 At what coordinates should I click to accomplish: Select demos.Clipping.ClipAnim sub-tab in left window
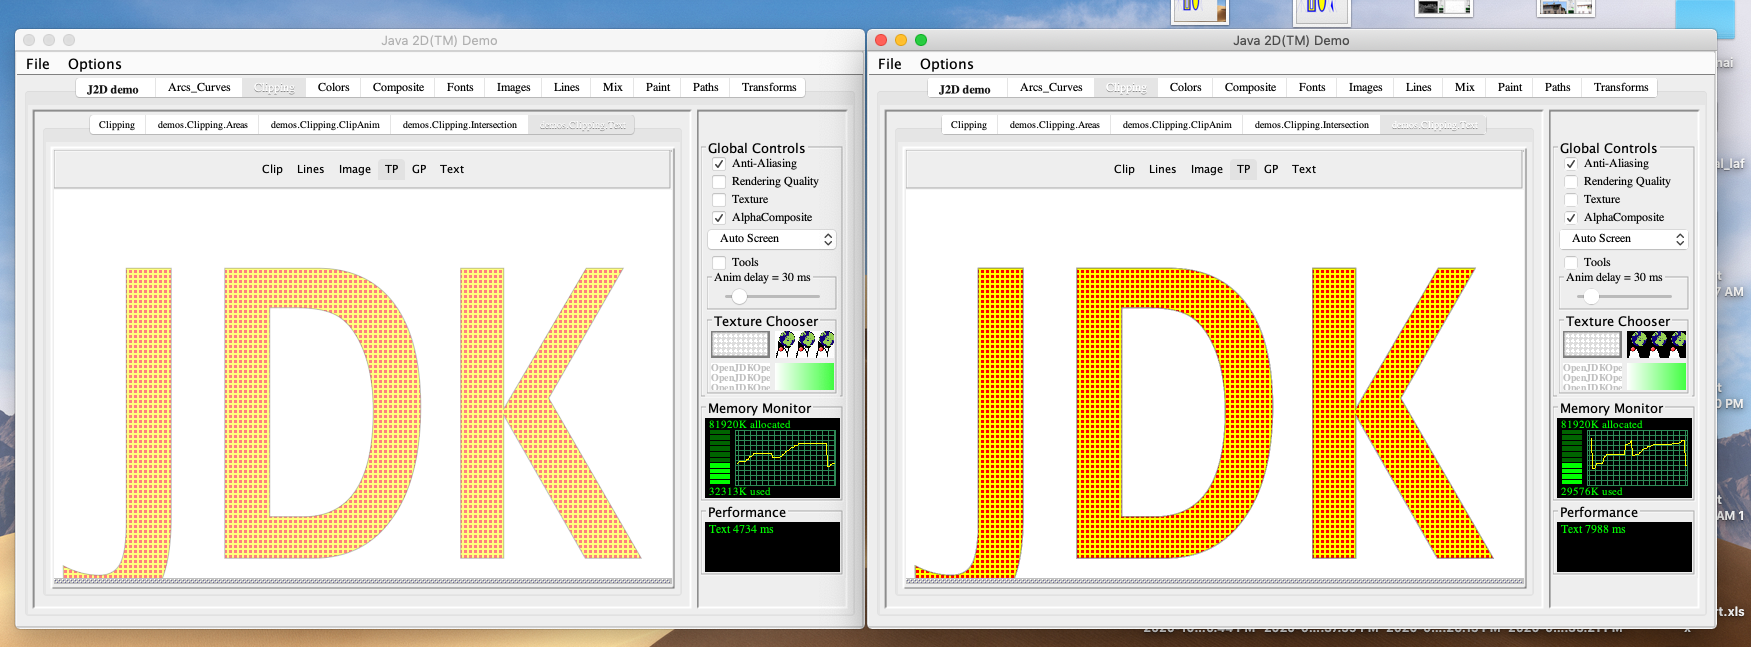point(325,125)
